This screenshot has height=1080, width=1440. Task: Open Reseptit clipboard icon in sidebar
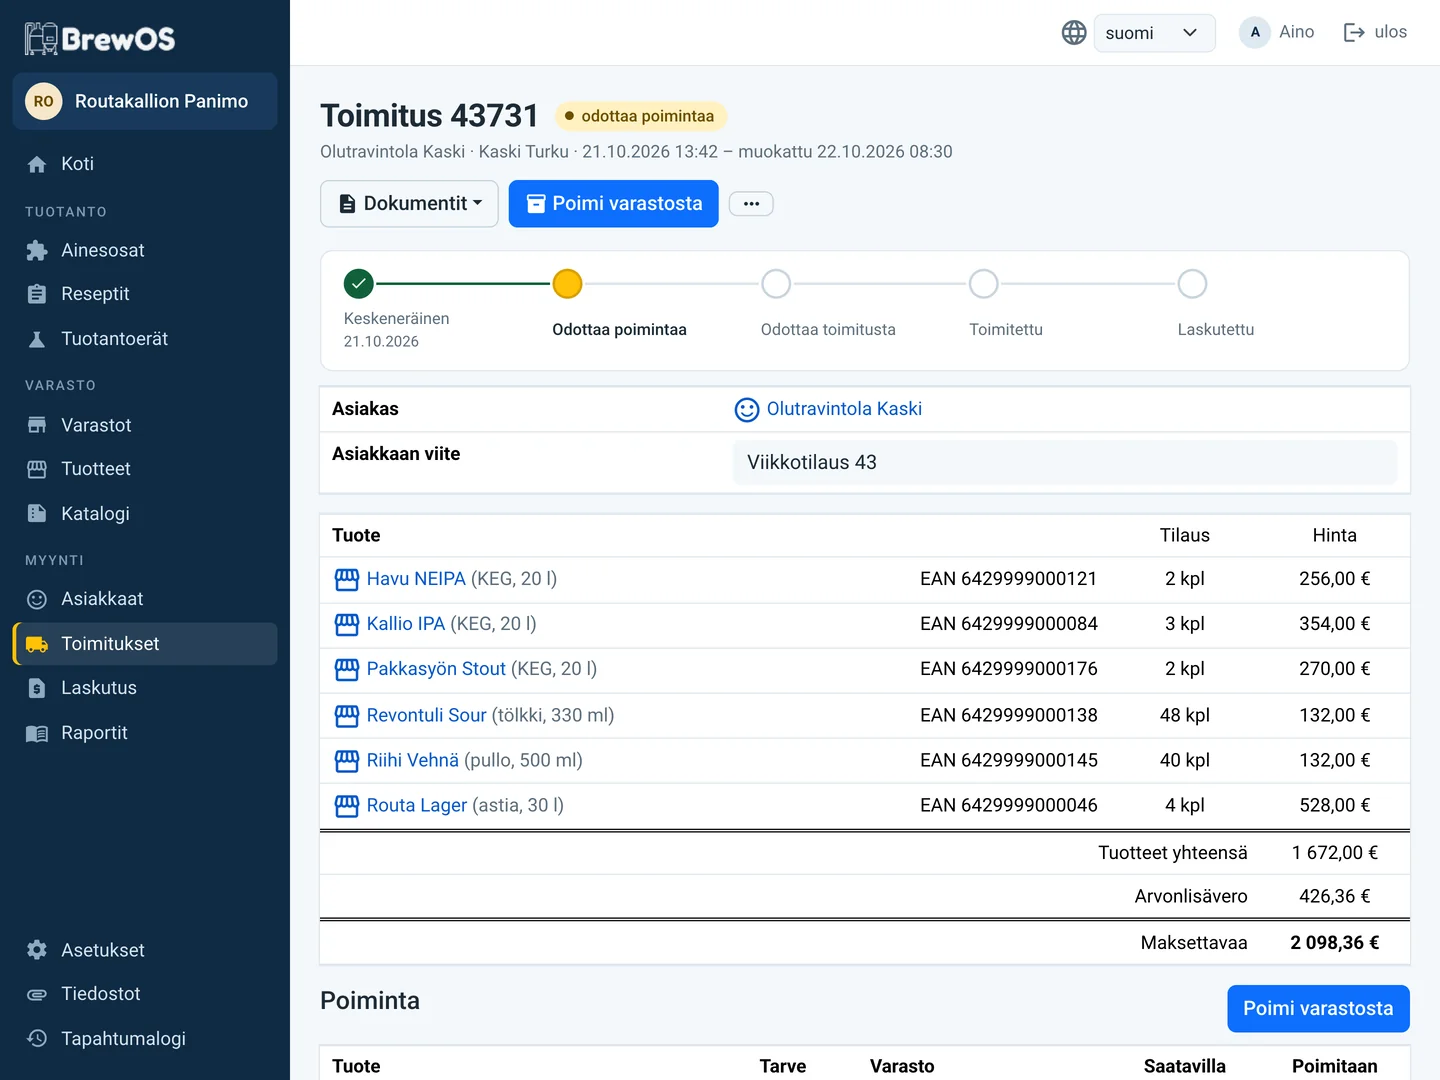[x=37, y=294]
